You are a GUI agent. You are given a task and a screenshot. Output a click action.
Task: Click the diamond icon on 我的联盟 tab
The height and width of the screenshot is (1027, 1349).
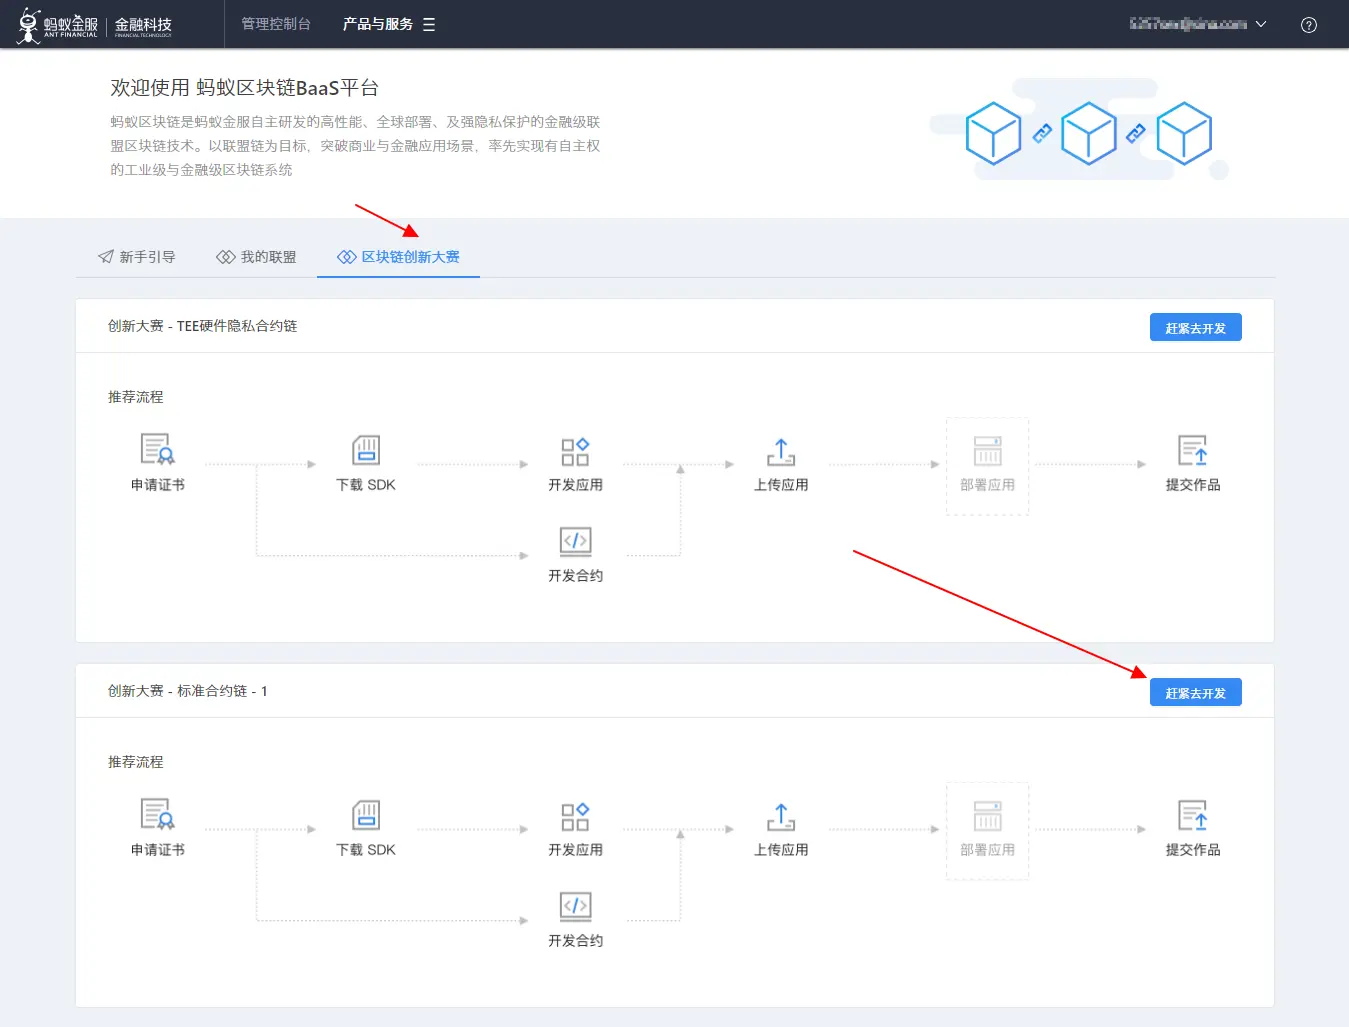[x=226, y=257]
